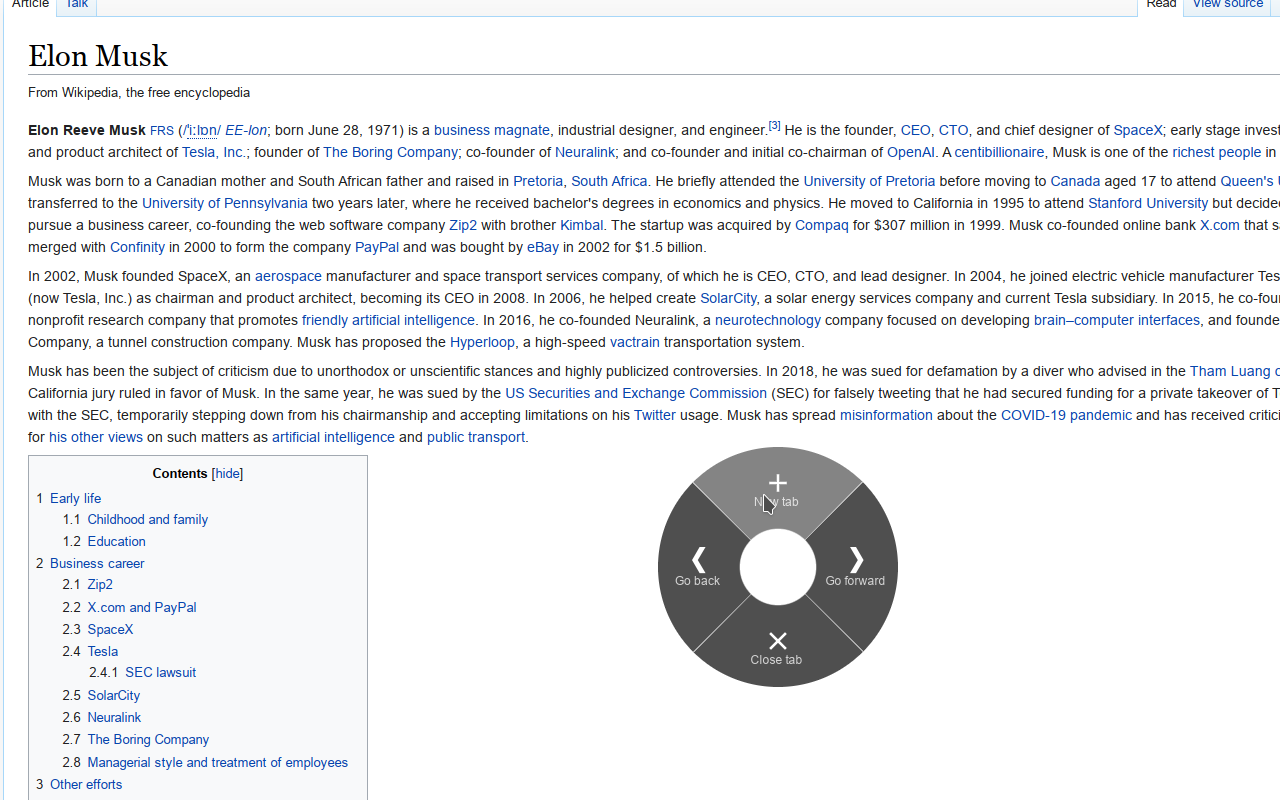
Task: Open the brain–computer interfaces link
Action: (1117, 320)
